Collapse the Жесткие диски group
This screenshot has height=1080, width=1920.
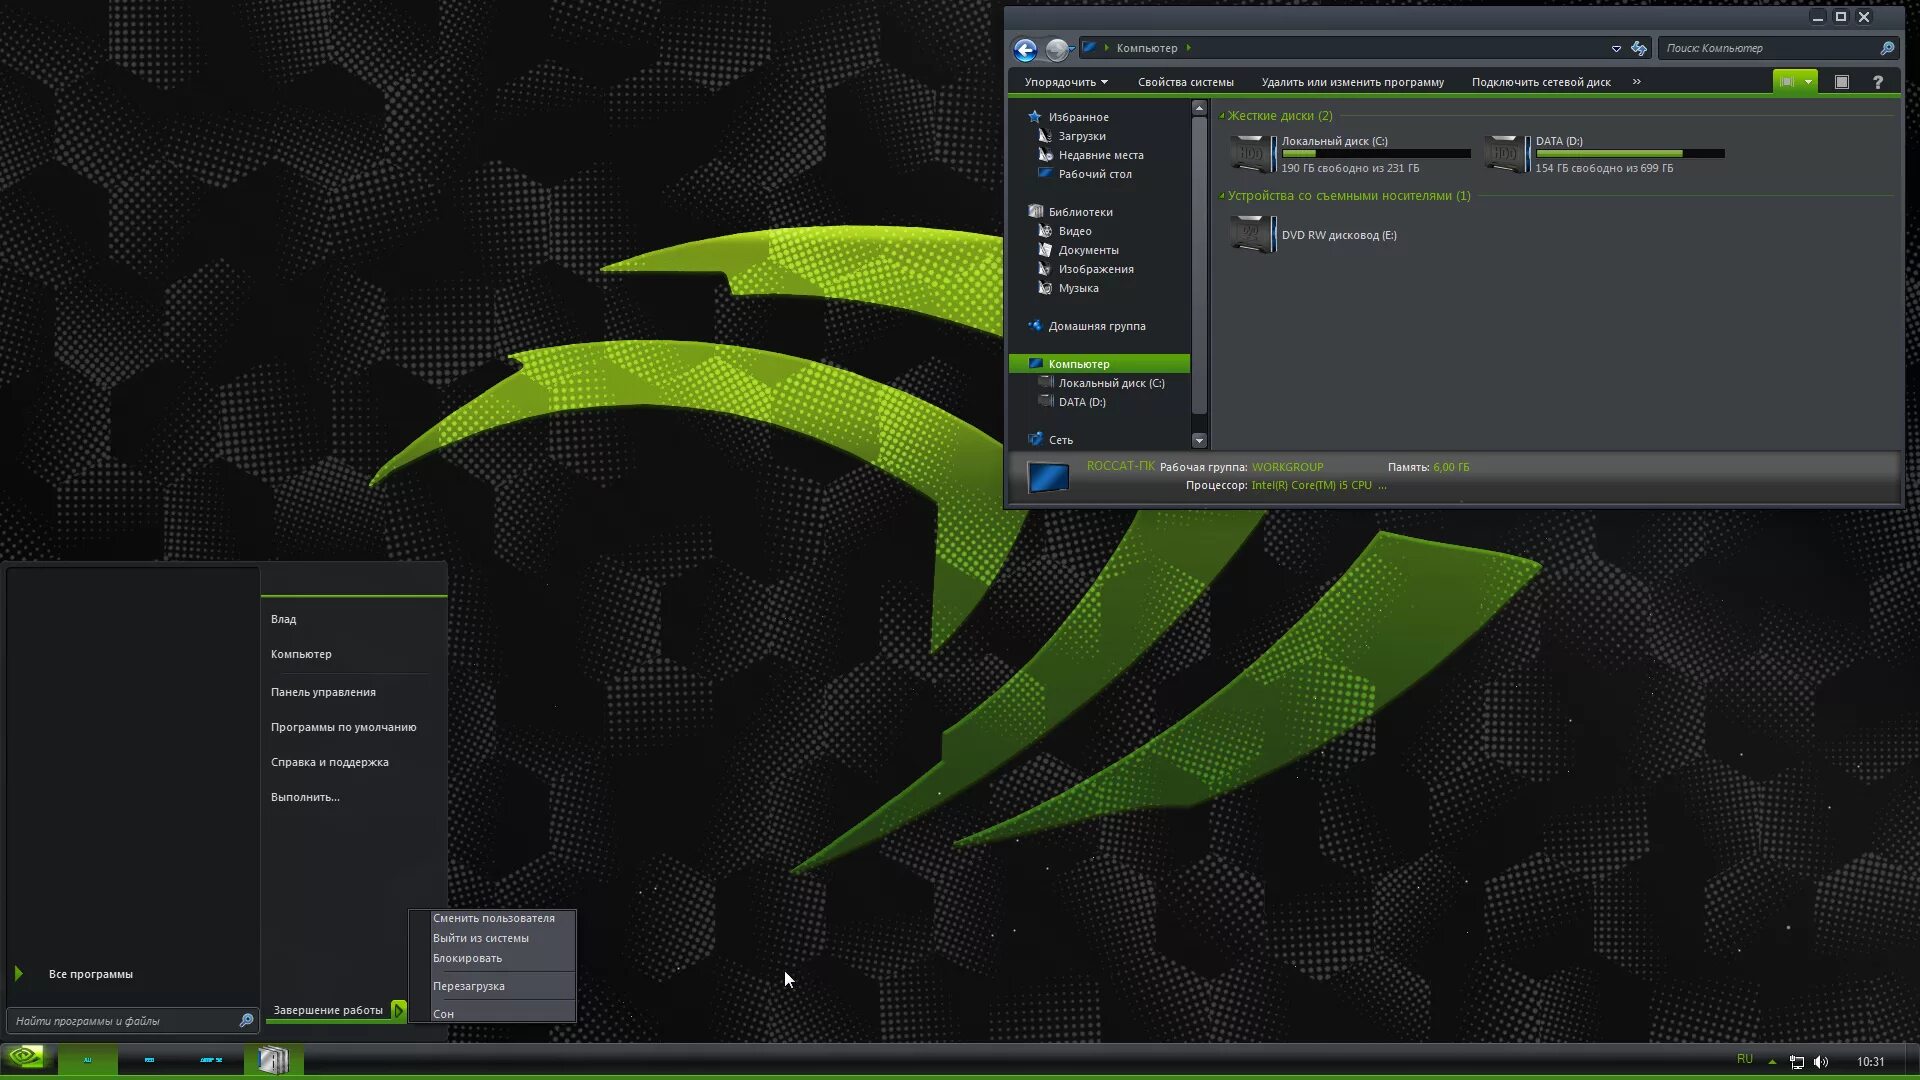(1222, 116)
